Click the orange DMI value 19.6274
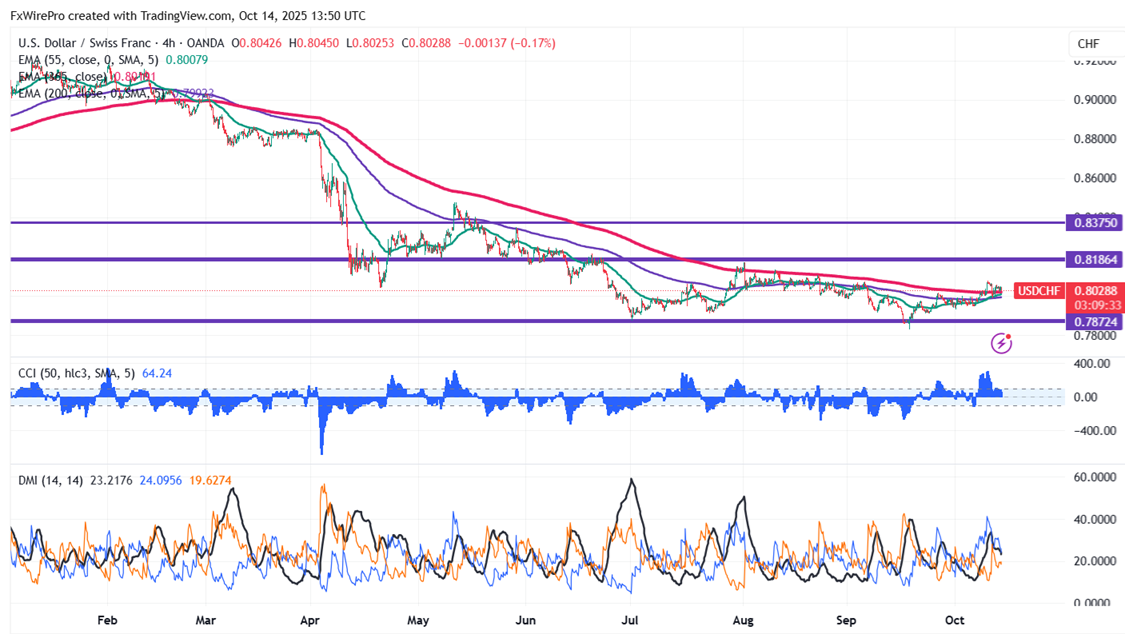The height and width of the screenshot is (634, 1125). [210, 481]
